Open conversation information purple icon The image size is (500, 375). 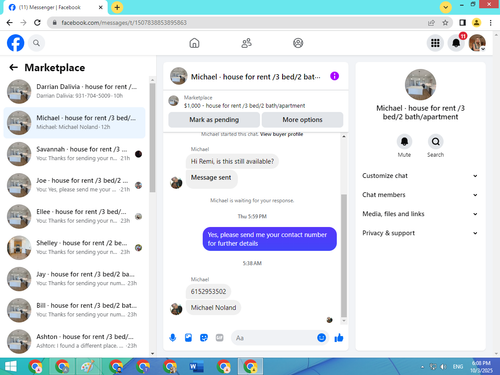coord(334,76)
